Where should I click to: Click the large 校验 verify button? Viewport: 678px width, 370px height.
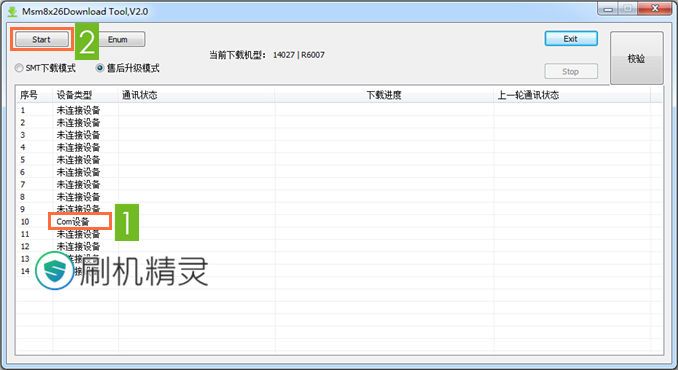pyautogui.click(x=636, y=58)
